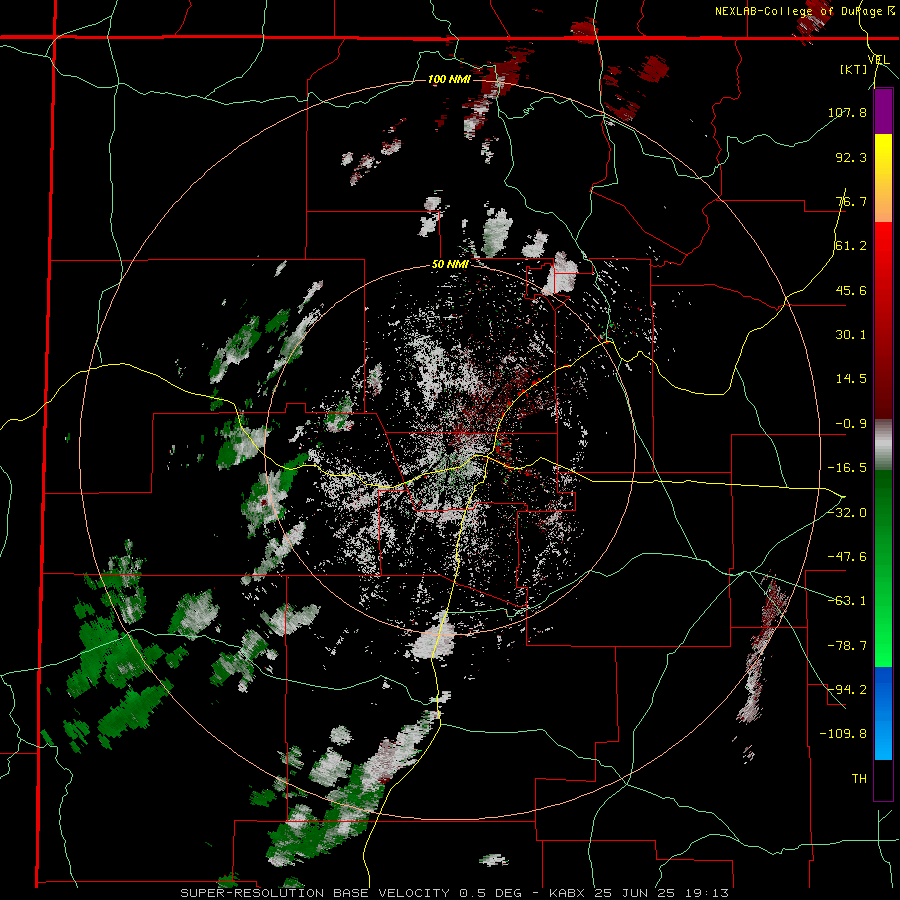
Task: Click the Super-Resolution Base Velocity caption
Action: tap(454, 893)
